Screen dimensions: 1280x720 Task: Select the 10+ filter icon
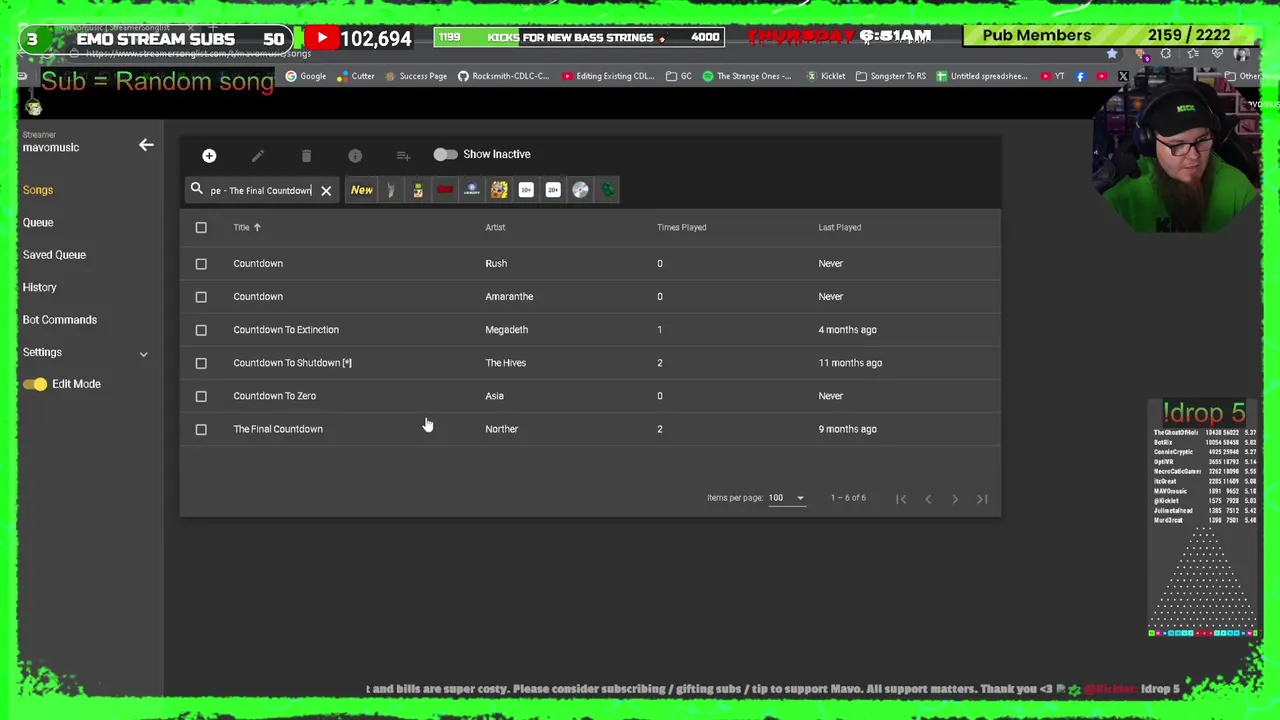click(x=526, y=190)
